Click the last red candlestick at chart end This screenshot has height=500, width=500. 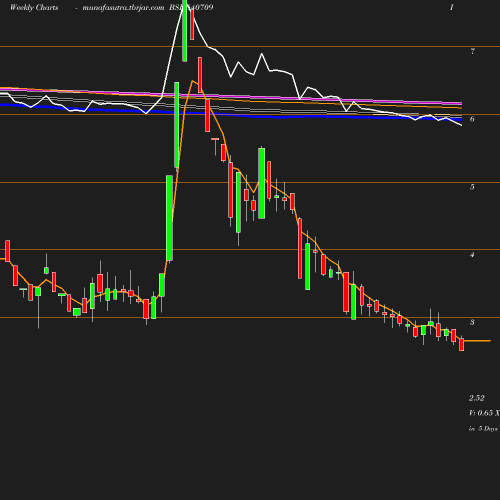point(462,344)
